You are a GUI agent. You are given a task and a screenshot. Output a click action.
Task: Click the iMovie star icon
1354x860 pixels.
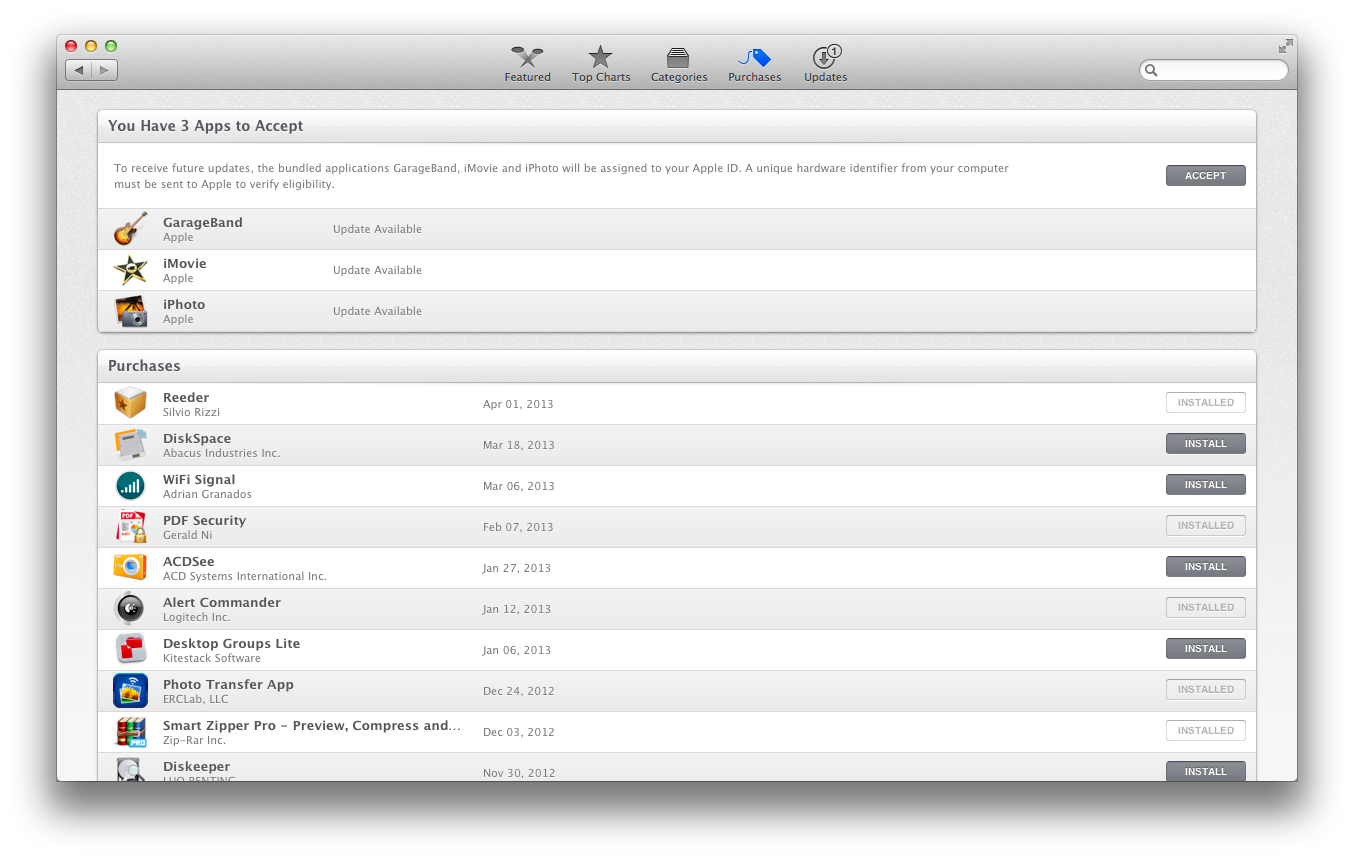tap(131, 270)
